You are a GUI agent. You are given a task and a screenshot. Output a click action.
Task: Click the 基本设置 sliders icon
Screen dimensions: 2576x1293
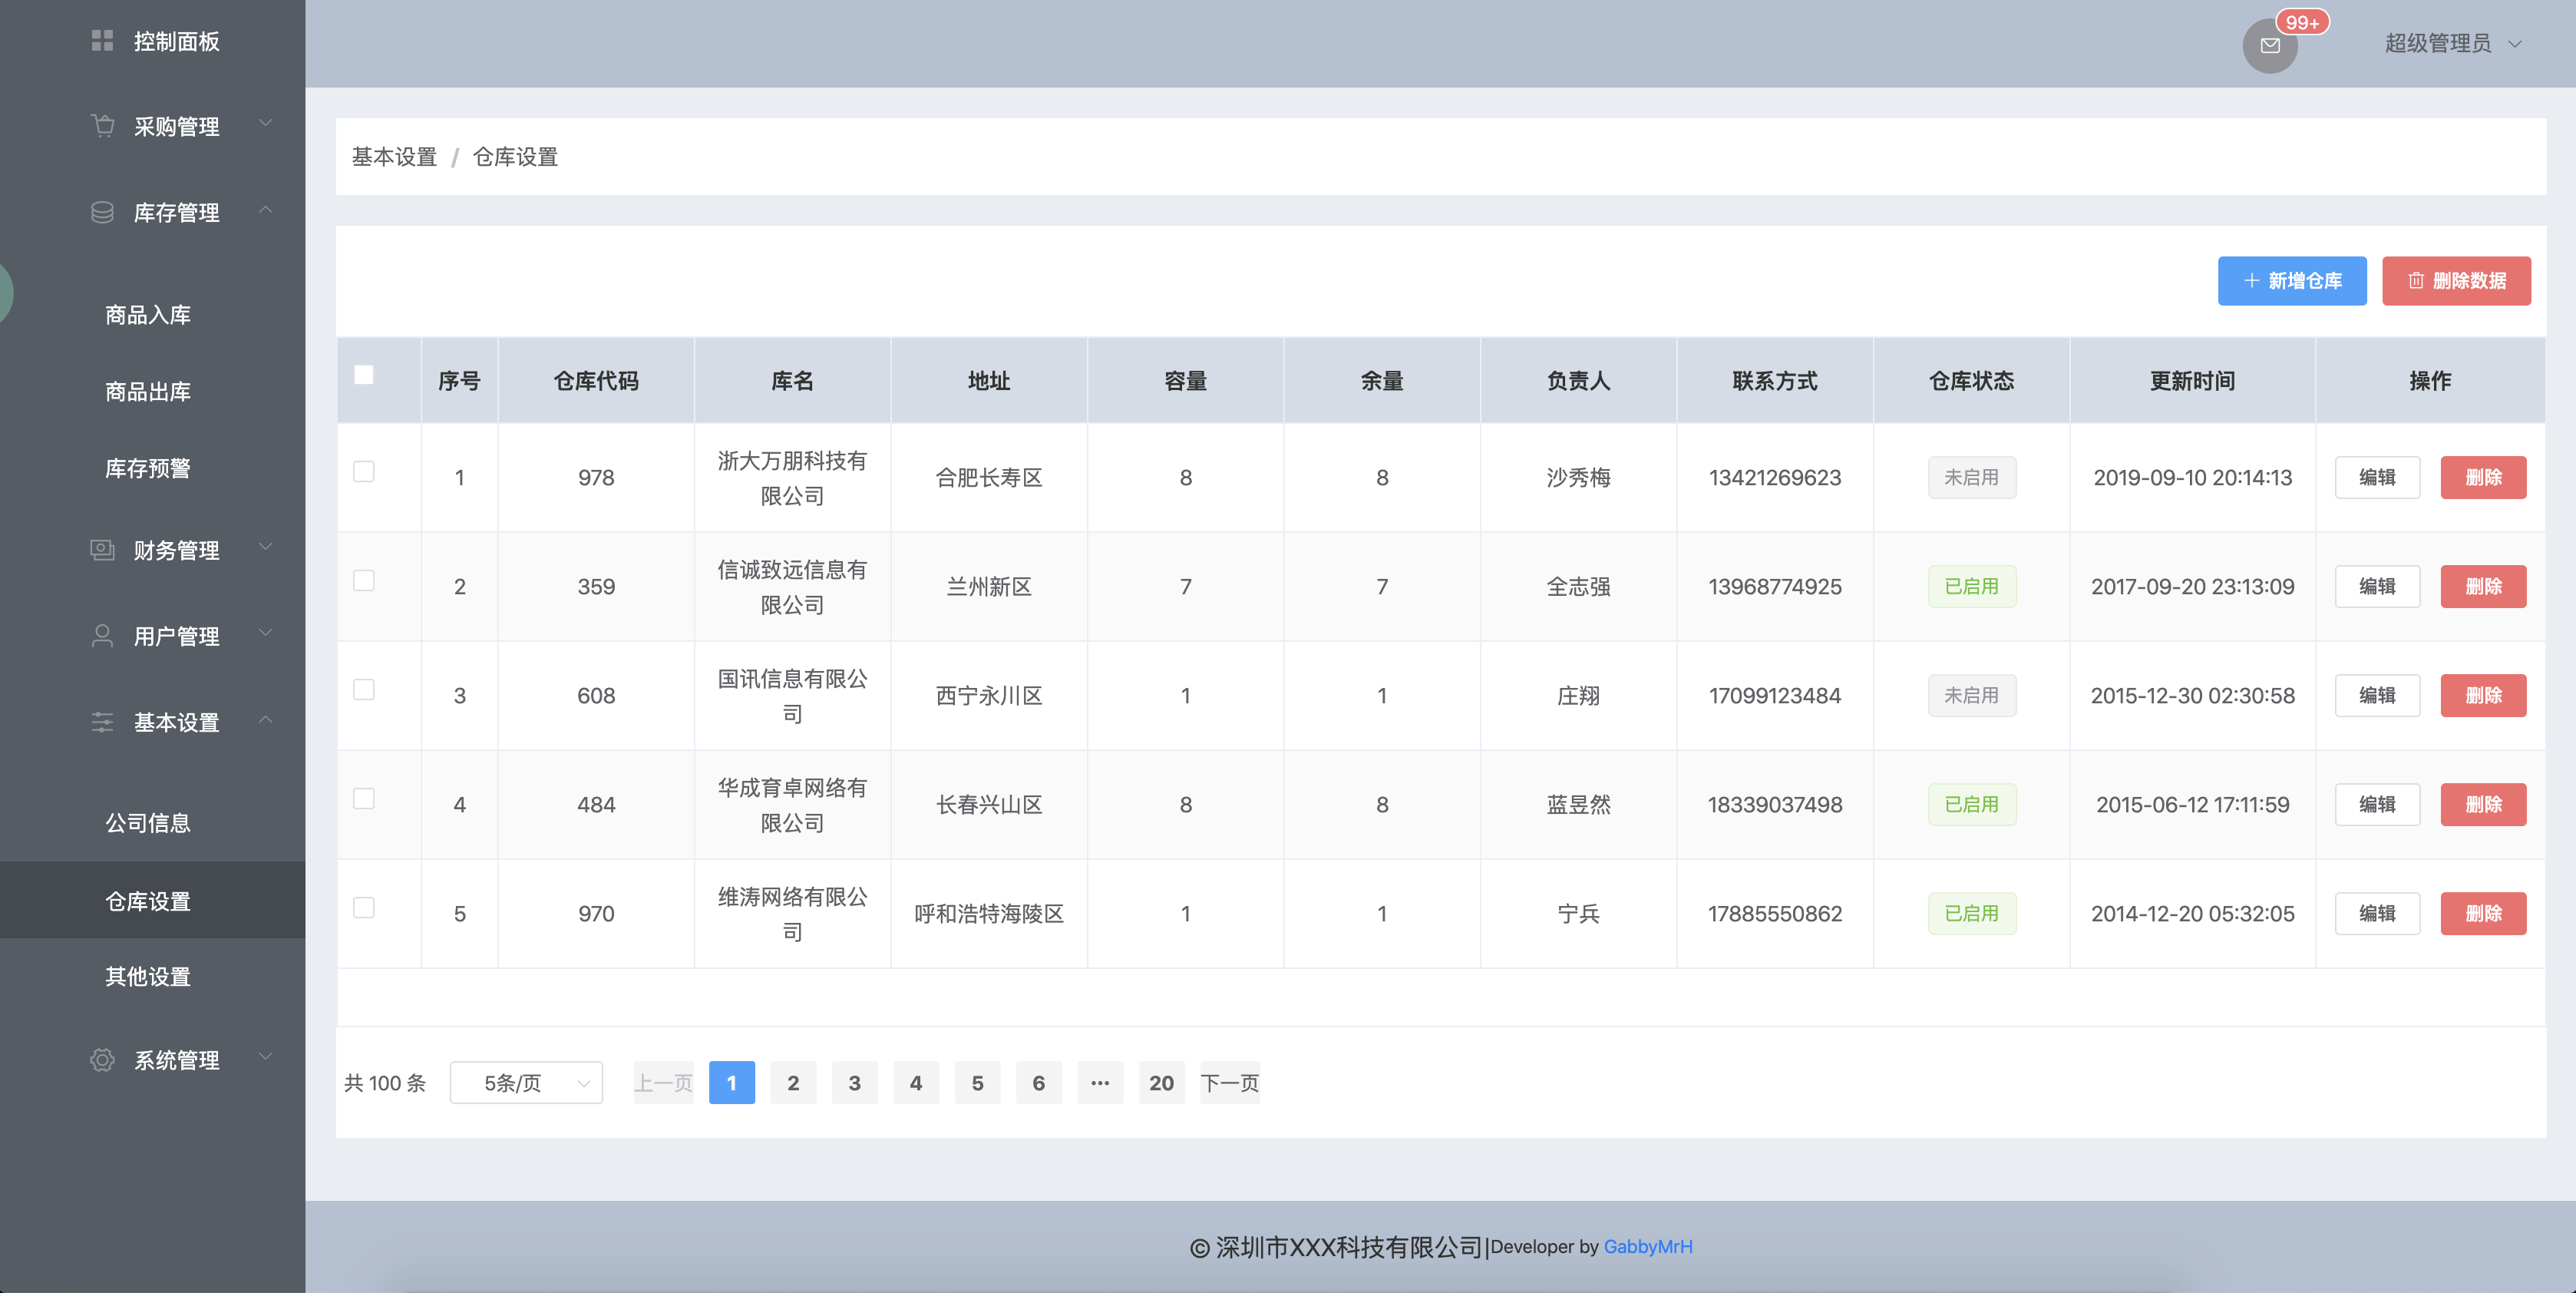click(x=102, y=722)
